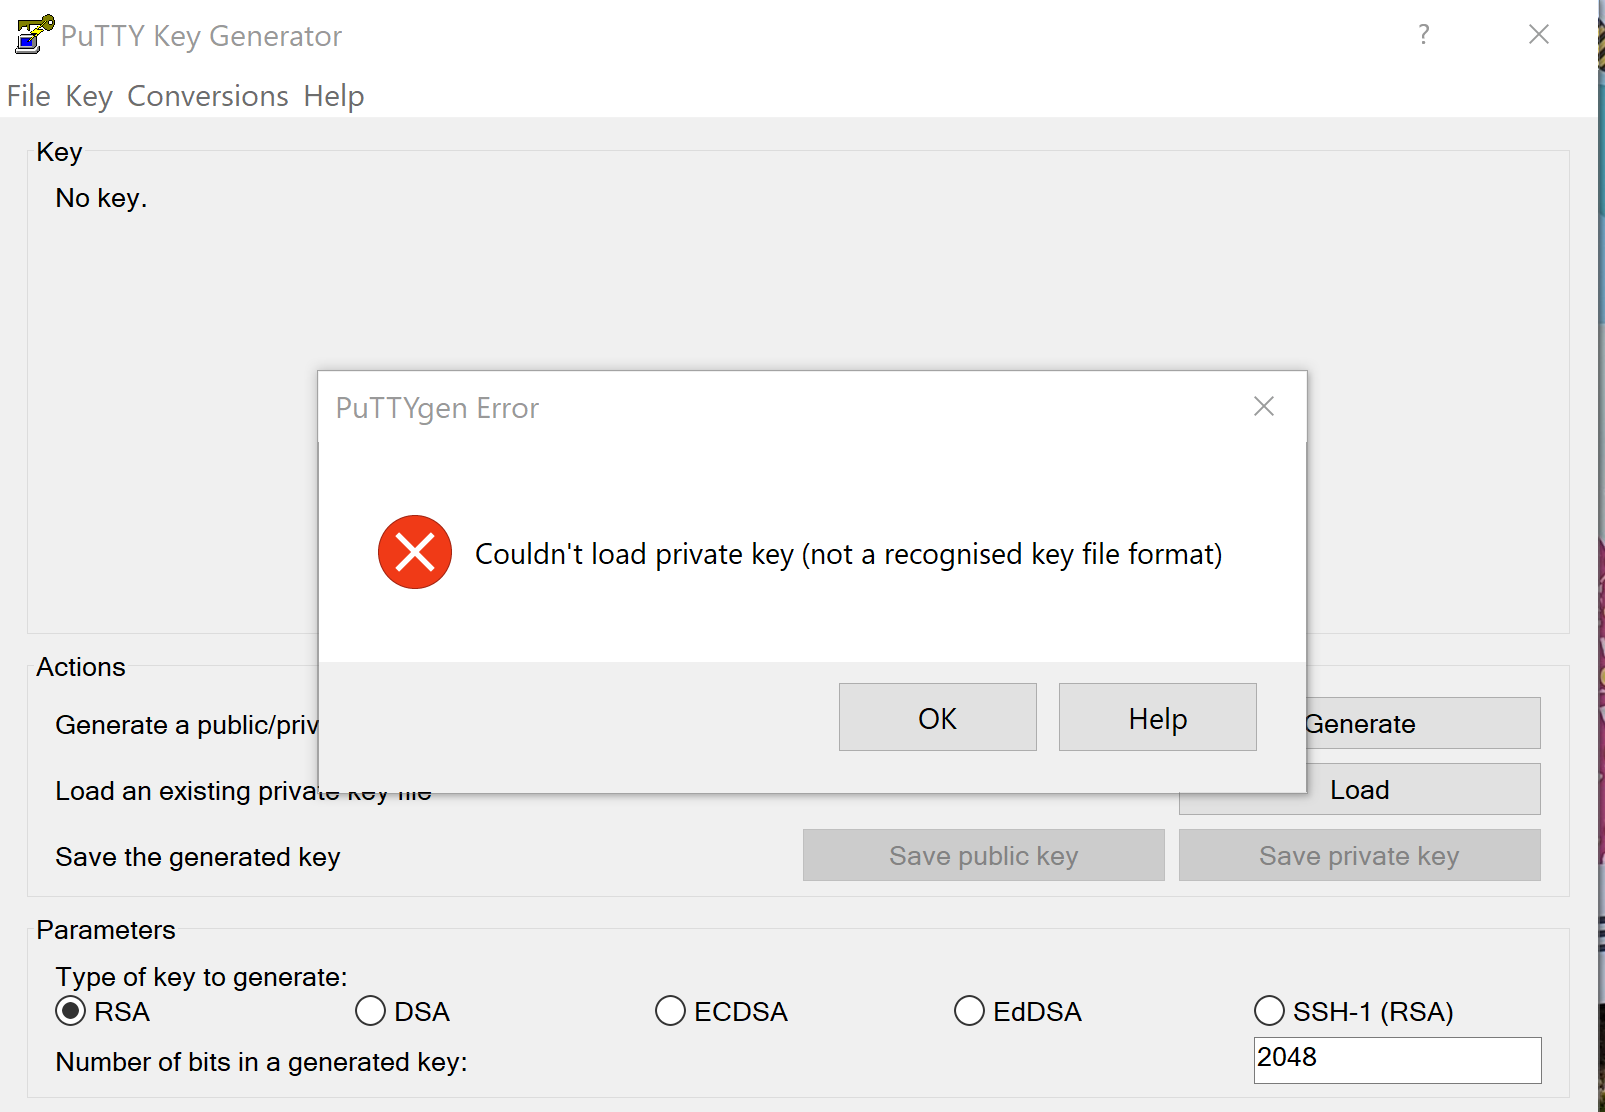Screen dimensions: 1605x1112
Task: Select the SSH-1 (RSA) key type
Action: pos(1268,1011)
